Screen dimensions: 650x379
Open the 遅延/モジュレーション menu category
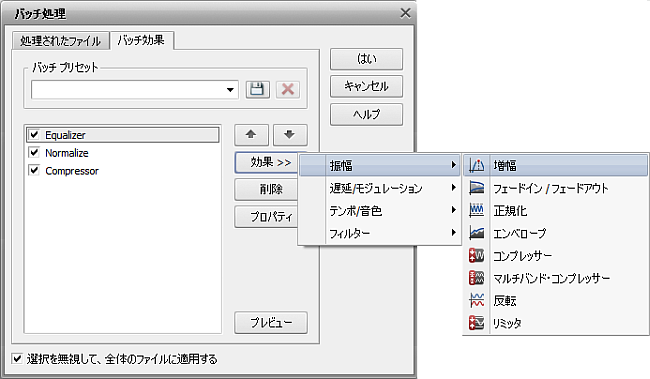click(380, 188)
